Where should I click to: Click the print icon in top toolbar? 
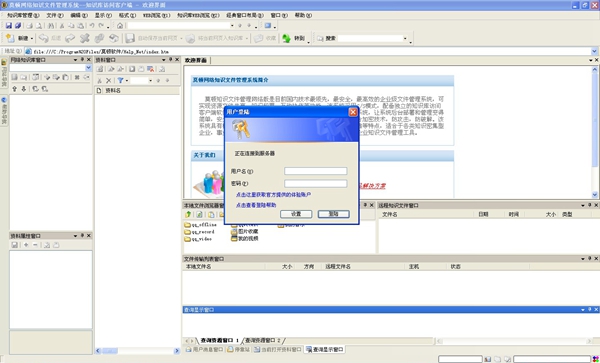click(29, 26)
